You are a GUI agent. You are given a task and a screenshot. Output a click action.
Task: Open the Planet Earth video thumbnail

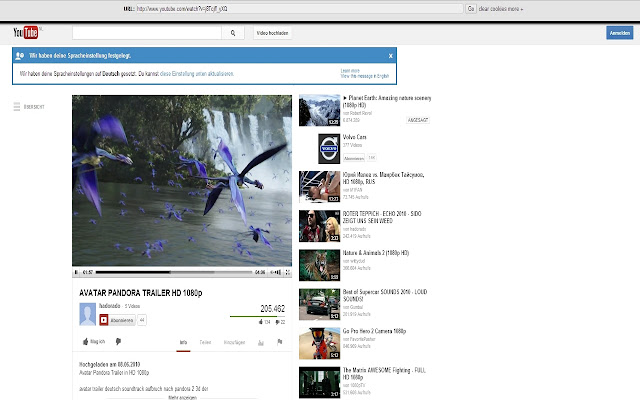pos(319,110)
